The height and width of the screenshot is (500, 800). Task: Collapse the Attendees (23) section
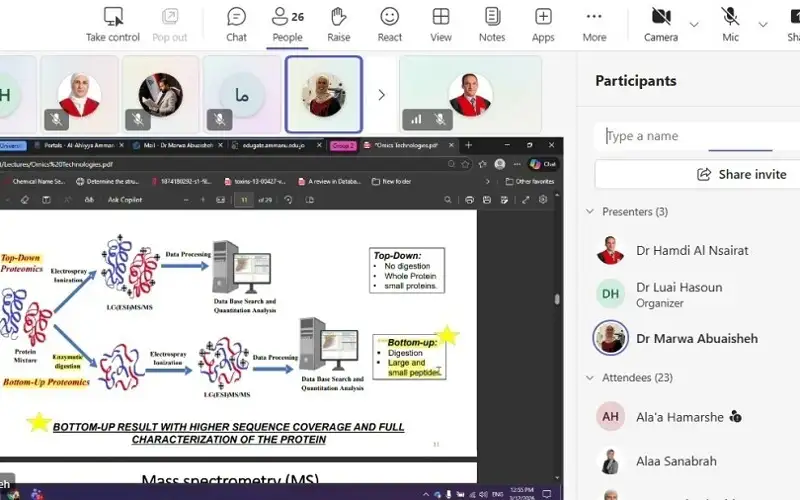tap(590, 378)
